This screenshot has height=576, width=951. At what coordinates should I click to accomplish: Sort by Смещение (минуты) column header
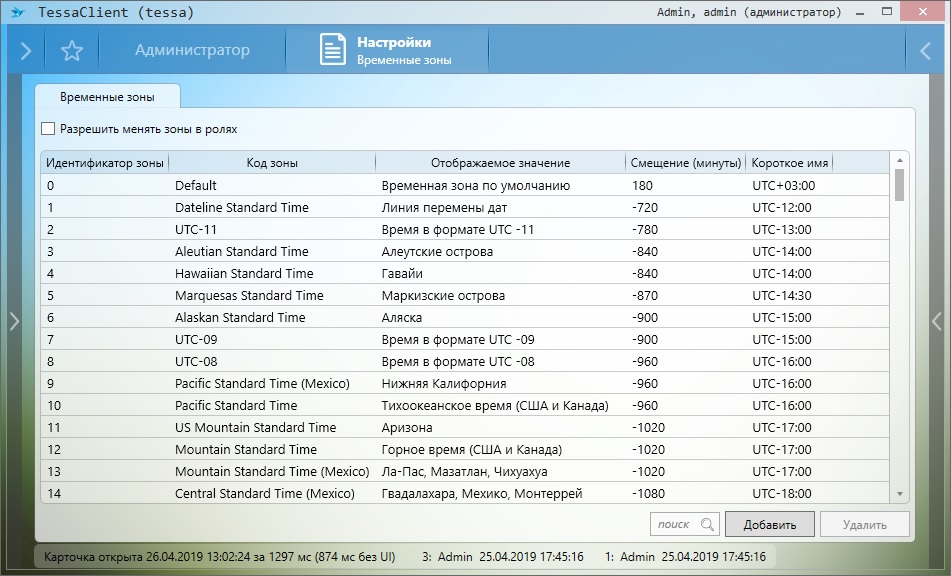pos(686,163)
